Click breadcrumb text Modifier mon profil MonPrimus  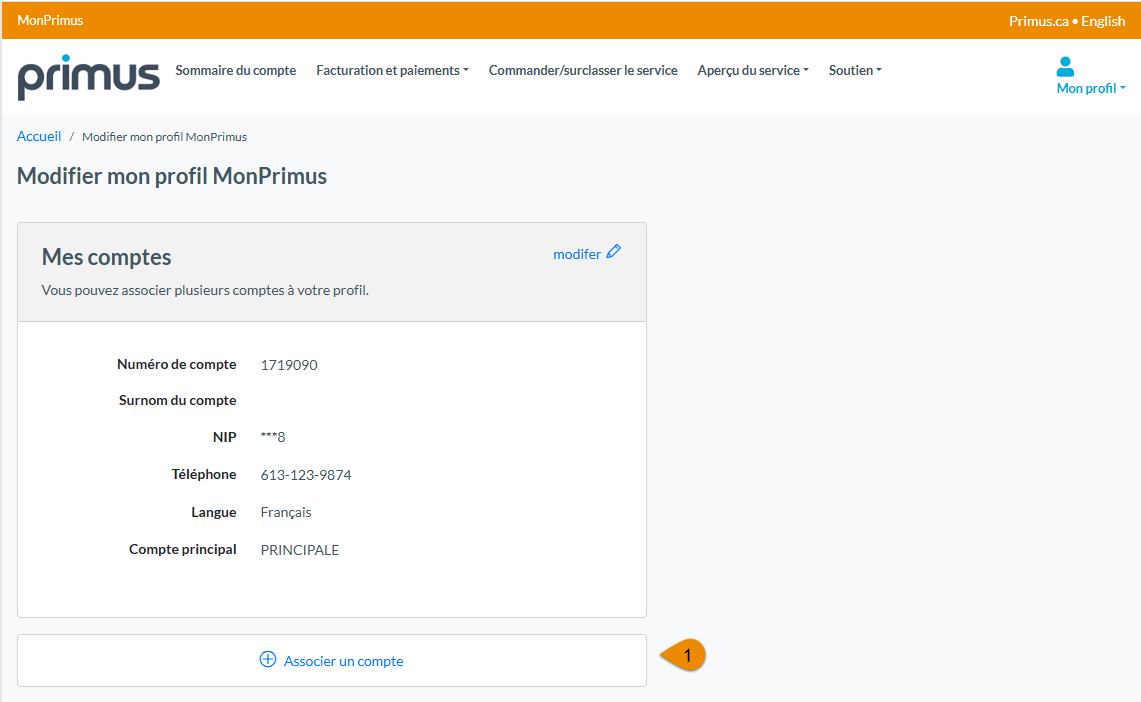164,137
